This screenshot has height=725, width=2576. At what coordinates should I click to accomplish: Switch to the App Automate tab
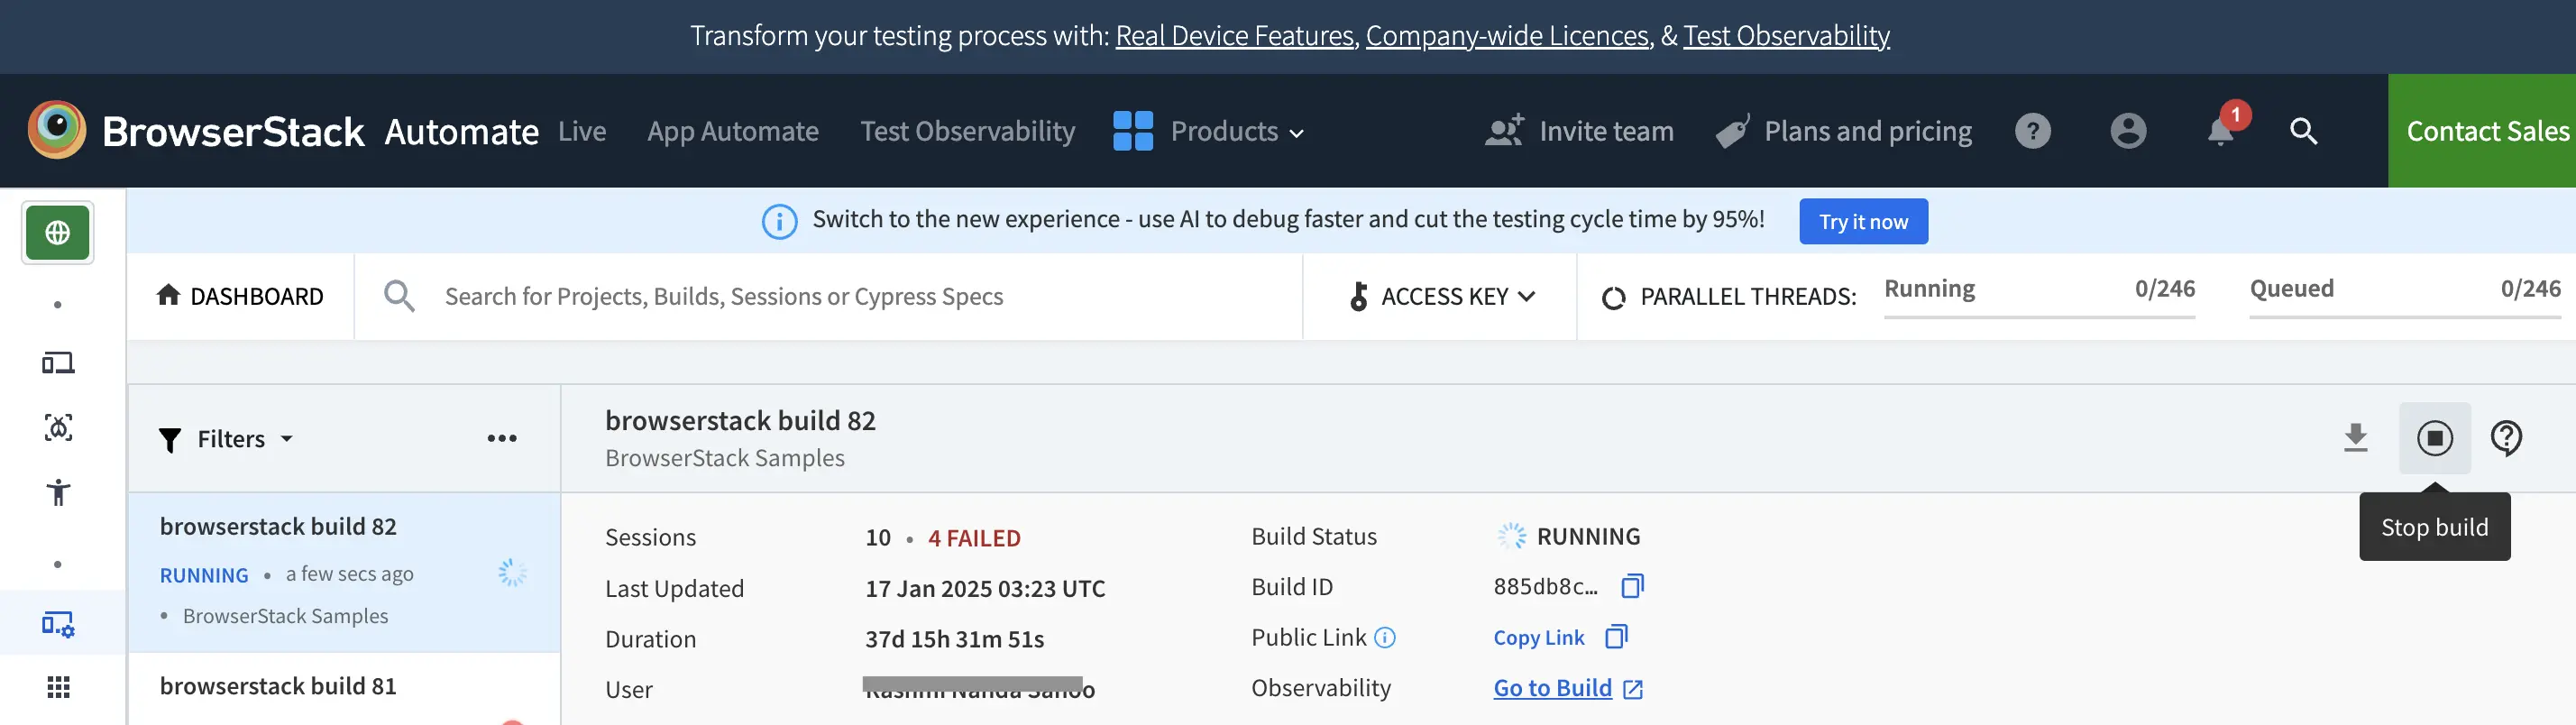pos(732,131)
